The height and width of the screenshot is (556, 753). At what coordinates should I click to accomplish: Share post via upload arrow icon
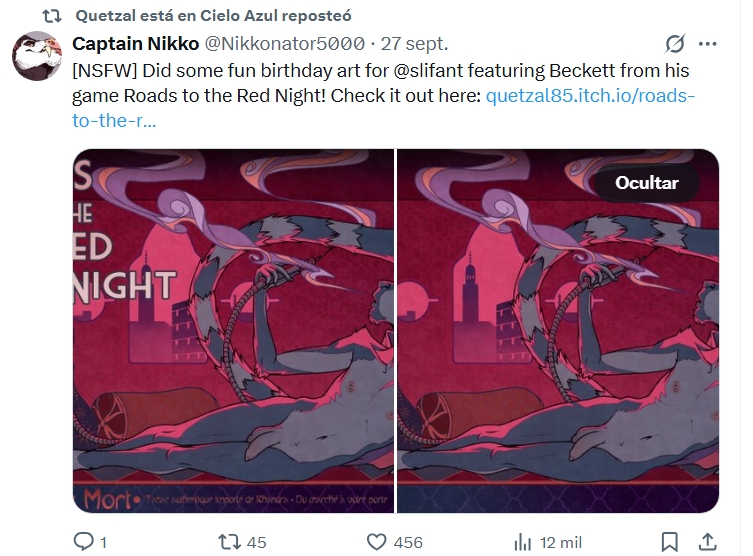[x=707, y=542]
